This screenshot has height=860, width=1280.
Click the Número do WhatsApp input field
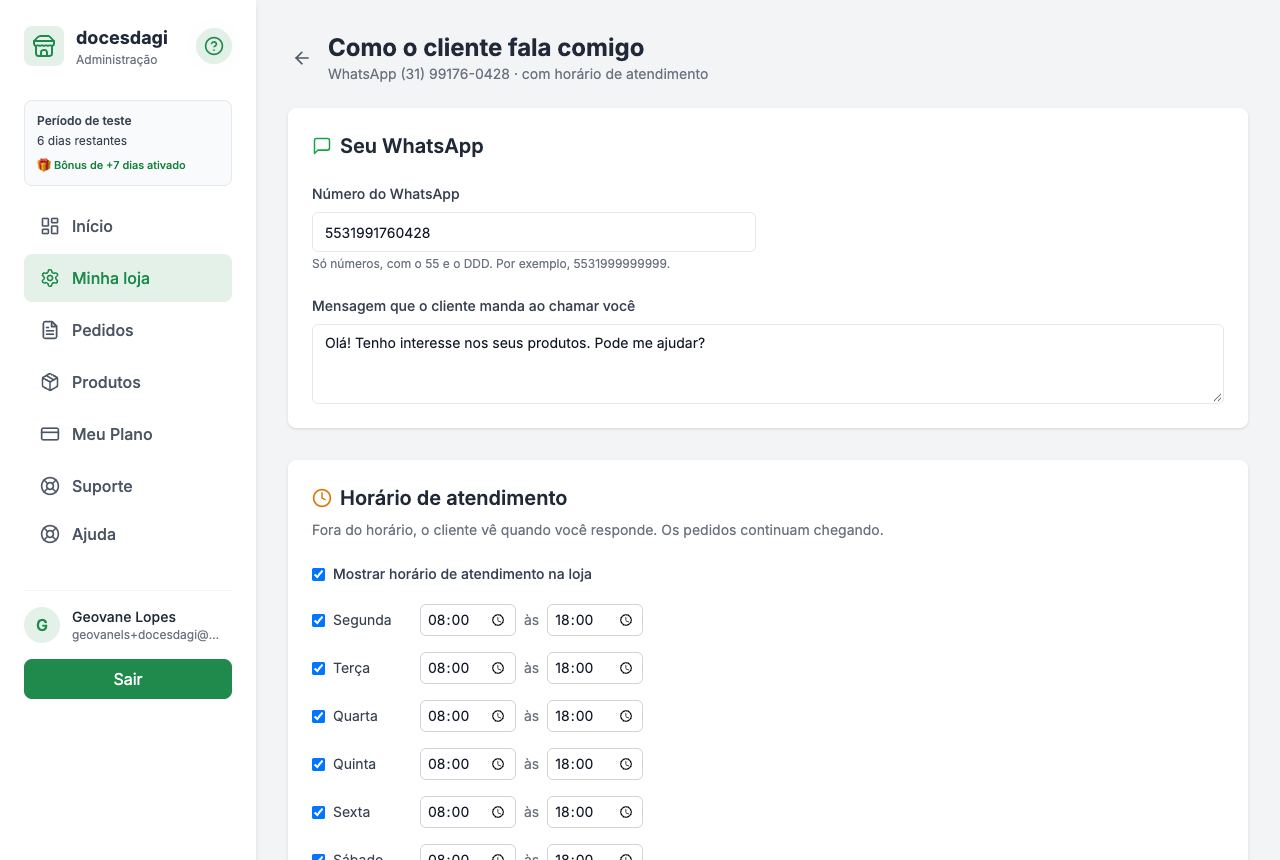click(534, 232)
